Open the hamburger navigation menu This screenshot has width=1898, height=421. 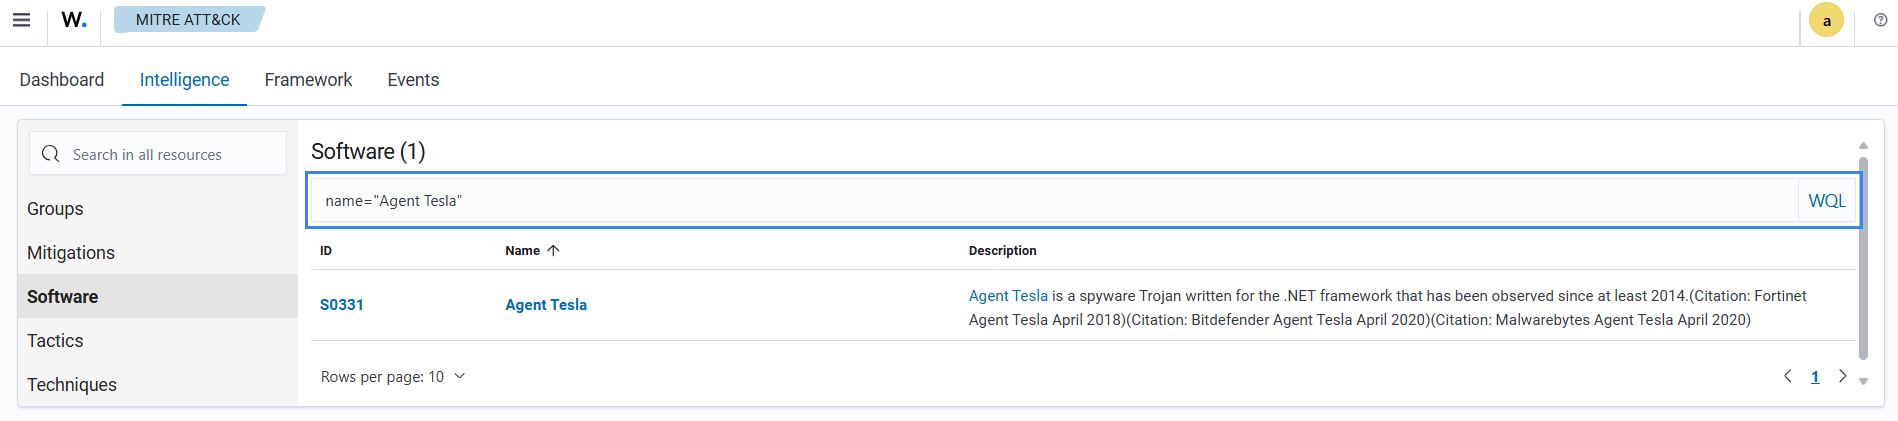(21, 20)
